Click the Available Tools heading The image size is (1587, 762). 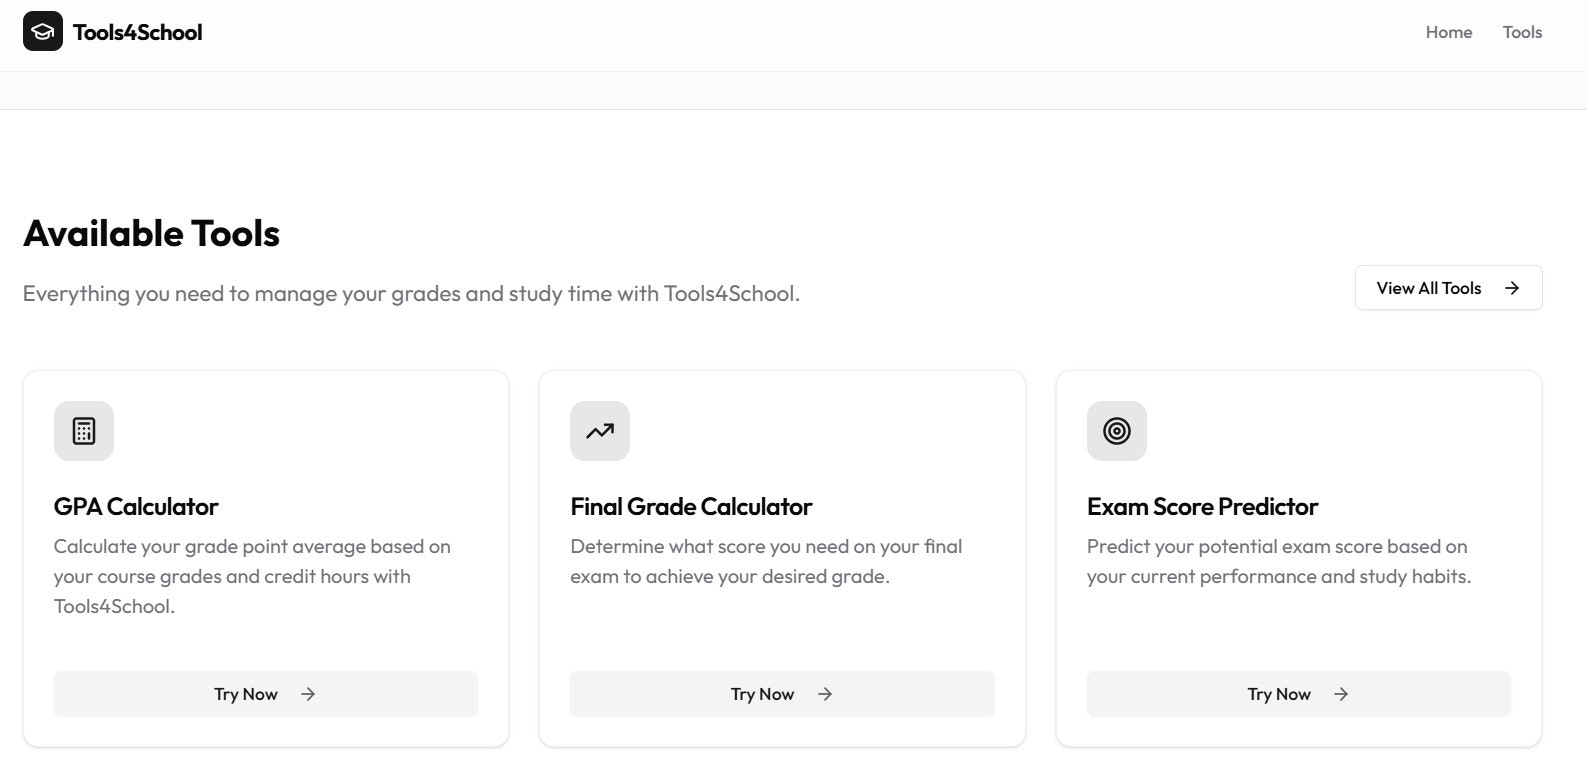coord(151,233)
